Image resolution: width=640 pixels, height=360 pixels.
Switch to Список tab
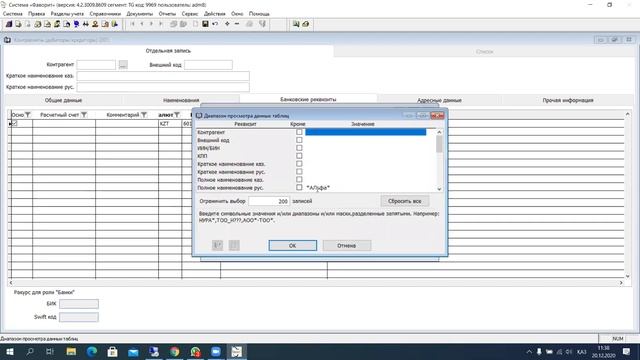pos(484,51)
